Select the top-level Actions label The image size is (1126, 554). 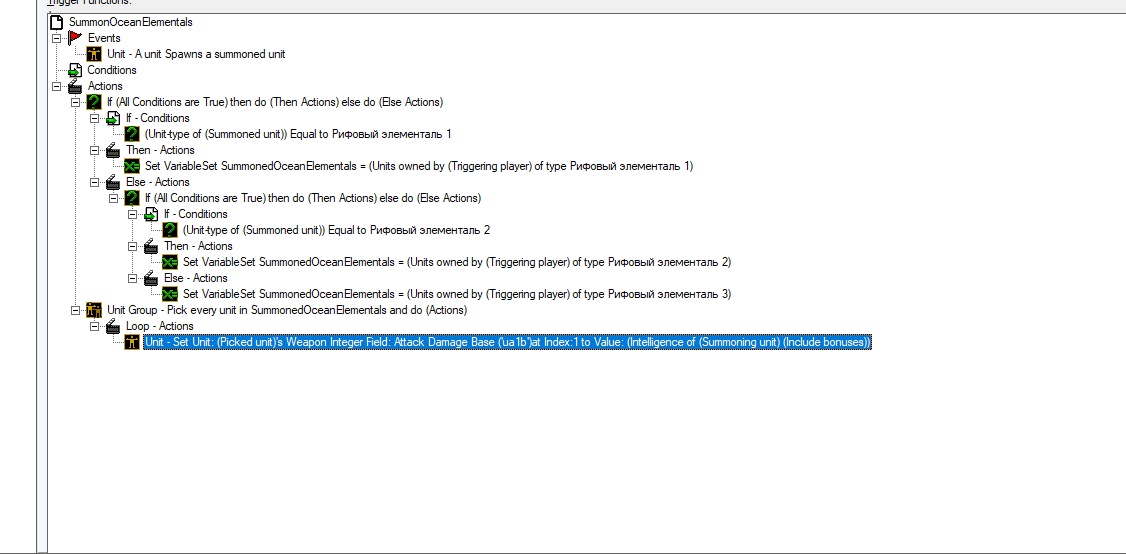tap(105, 86)
